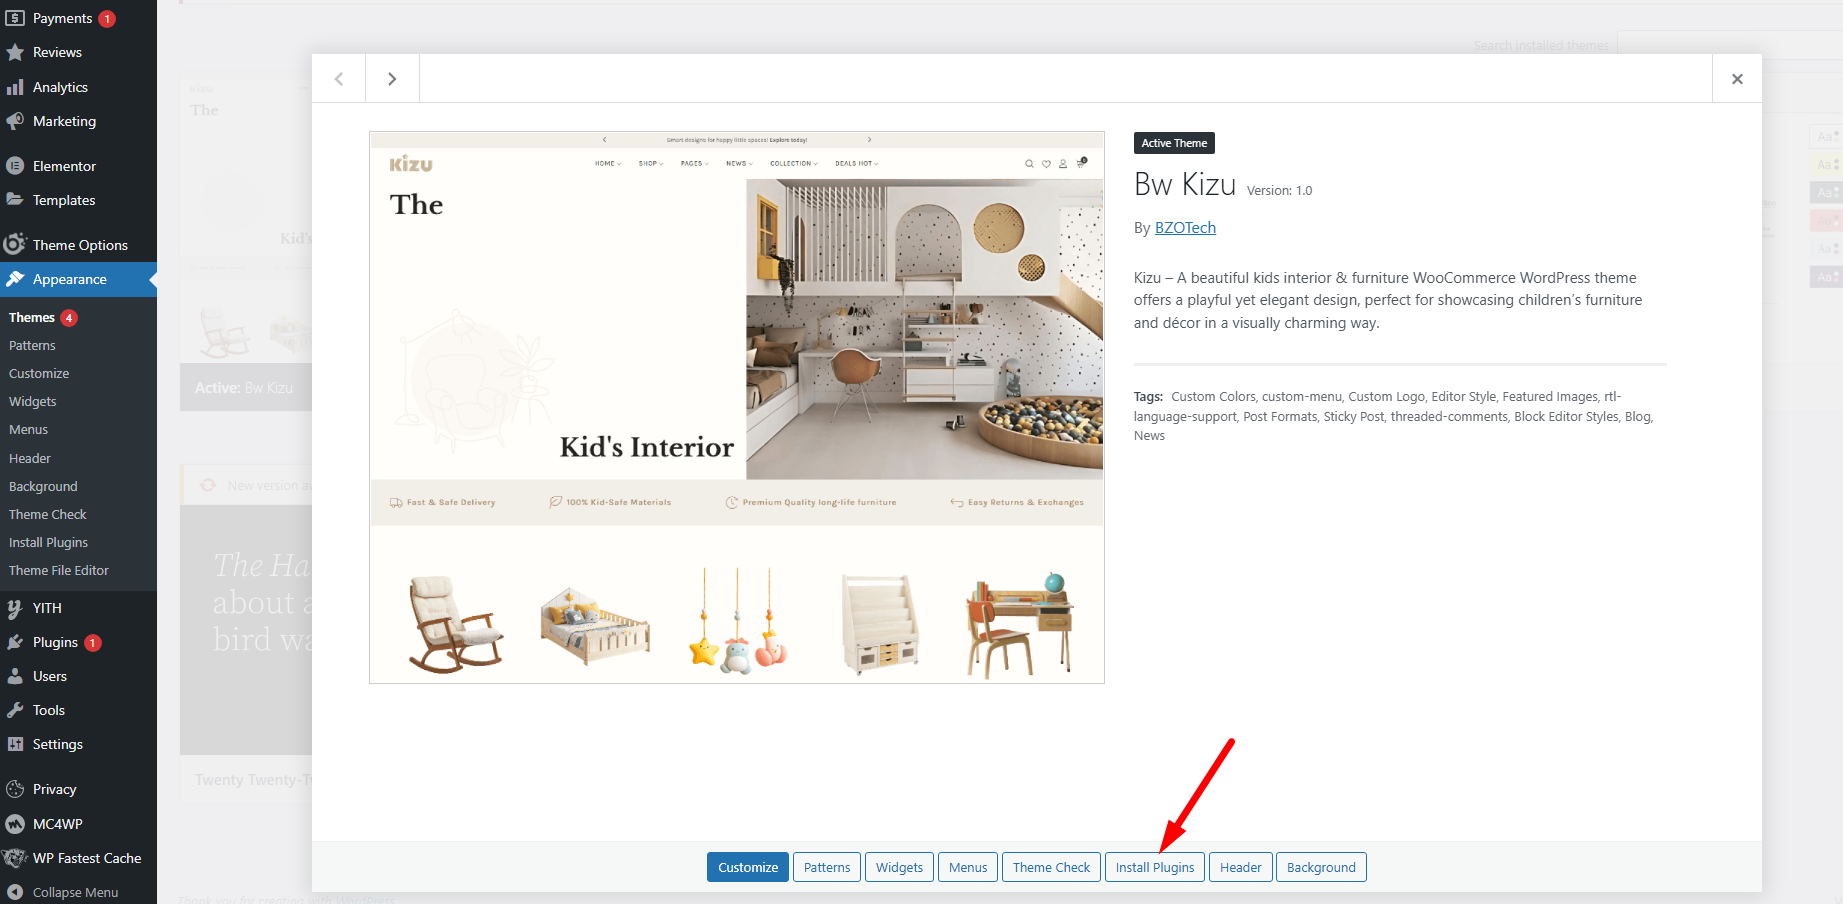Open the Install Plugins submenu item in the sidebar

48,542
